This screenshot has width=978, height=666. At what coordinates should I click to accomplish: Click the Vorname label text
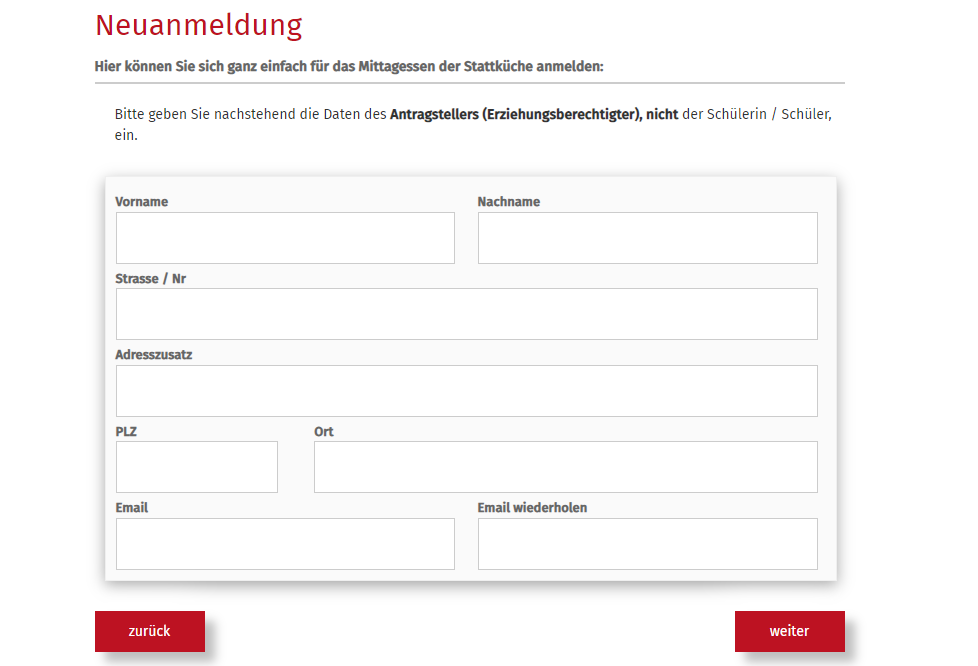pyautogui.click(x=142, y=202)
